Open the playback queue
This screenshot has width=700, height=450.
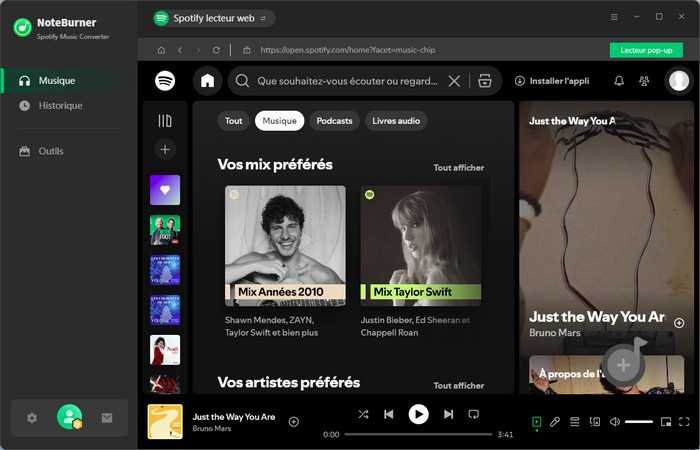(x=575, y=421)
